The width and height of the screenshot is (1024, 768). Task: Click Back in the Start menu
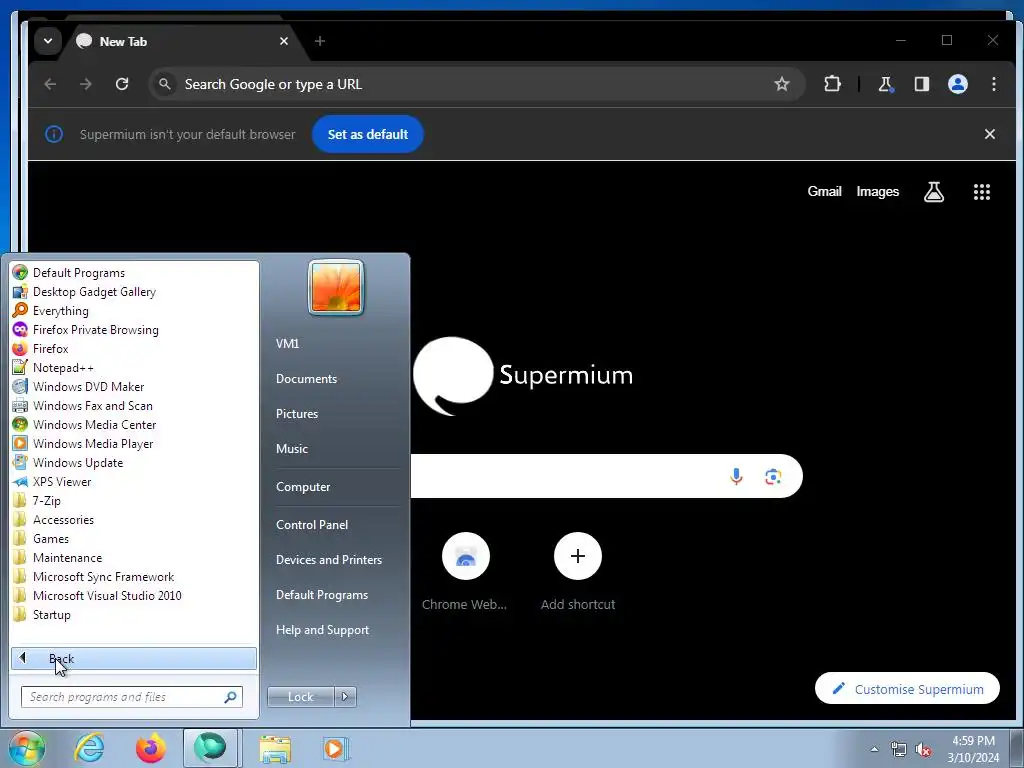tap(134, 658)
